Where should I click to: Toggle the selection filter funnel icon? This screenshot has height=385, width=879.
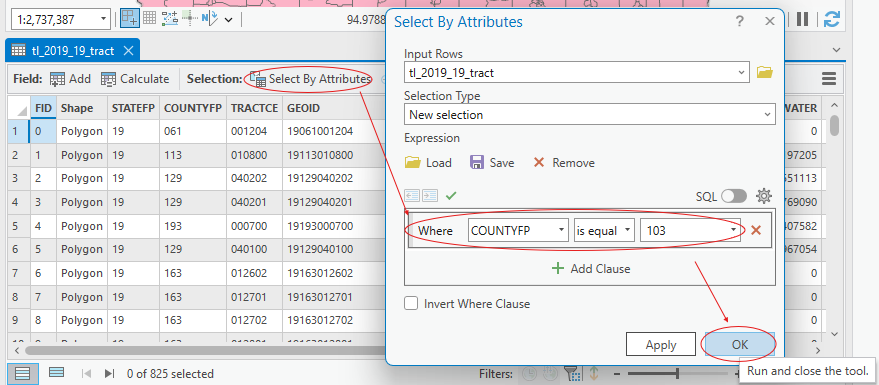click(571, 373)
